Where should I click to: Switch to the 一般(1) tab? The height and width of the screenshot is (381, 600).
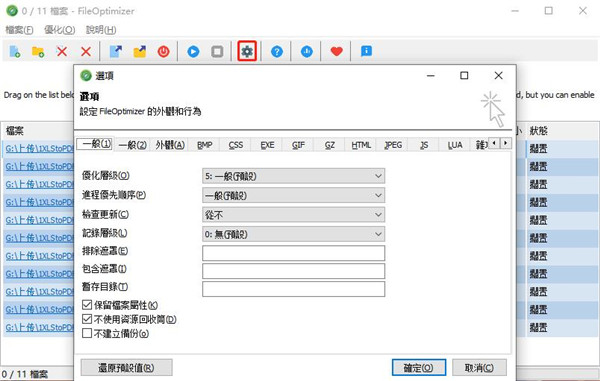[96, 144]
